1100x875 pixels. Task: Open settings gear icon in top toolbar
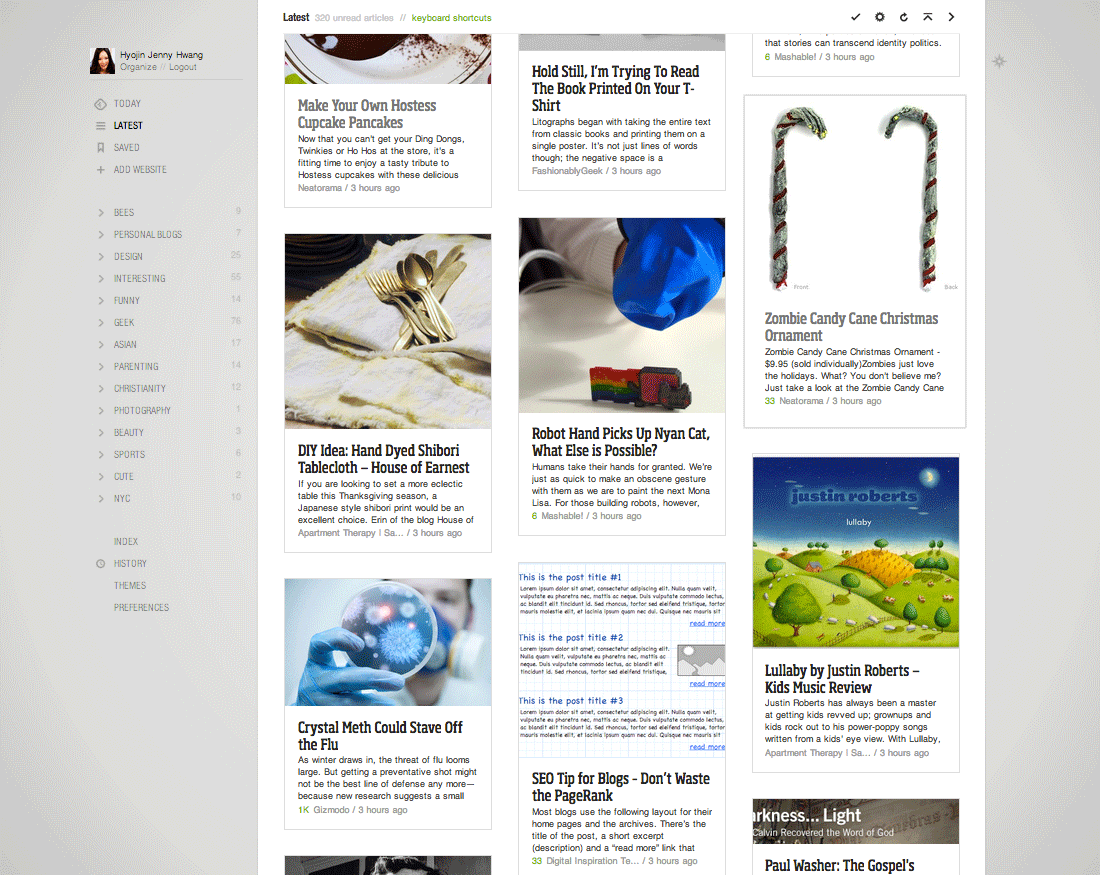[x=880, y=17]
